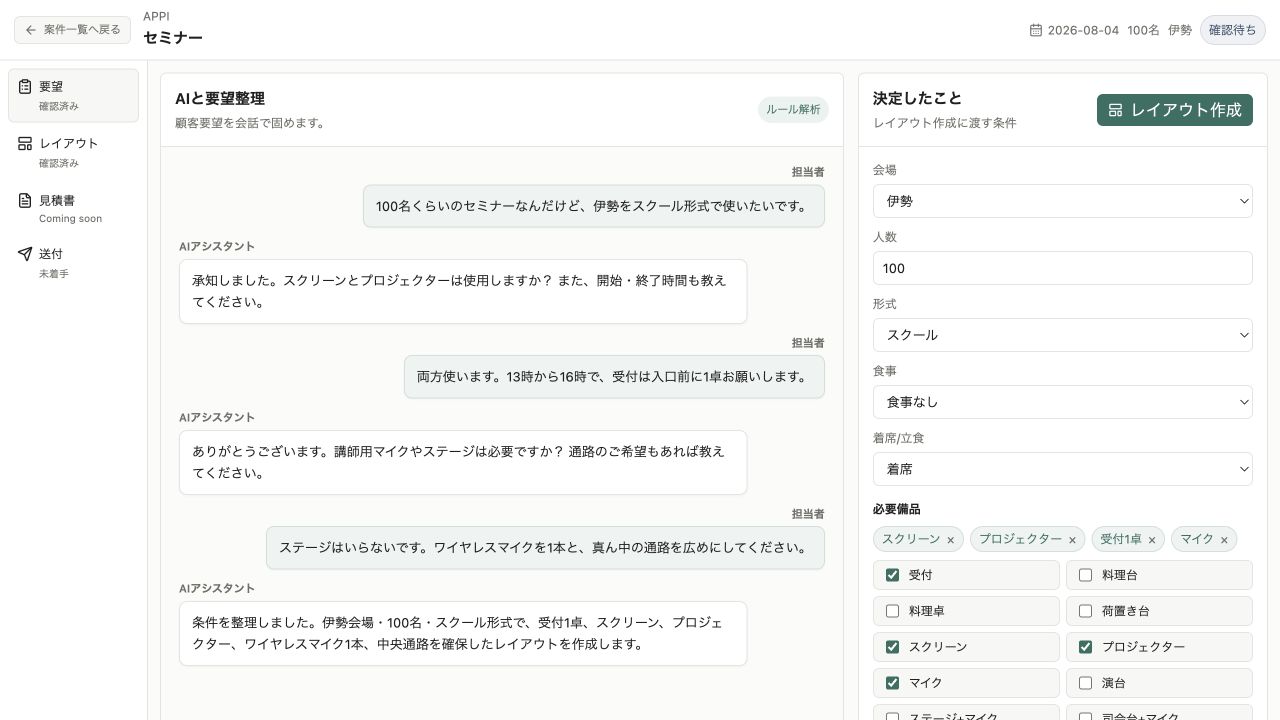This screenshot has width=1280, height=720.
Task: Go to the 要望 step in the sidebar
Action: (73, 96)
